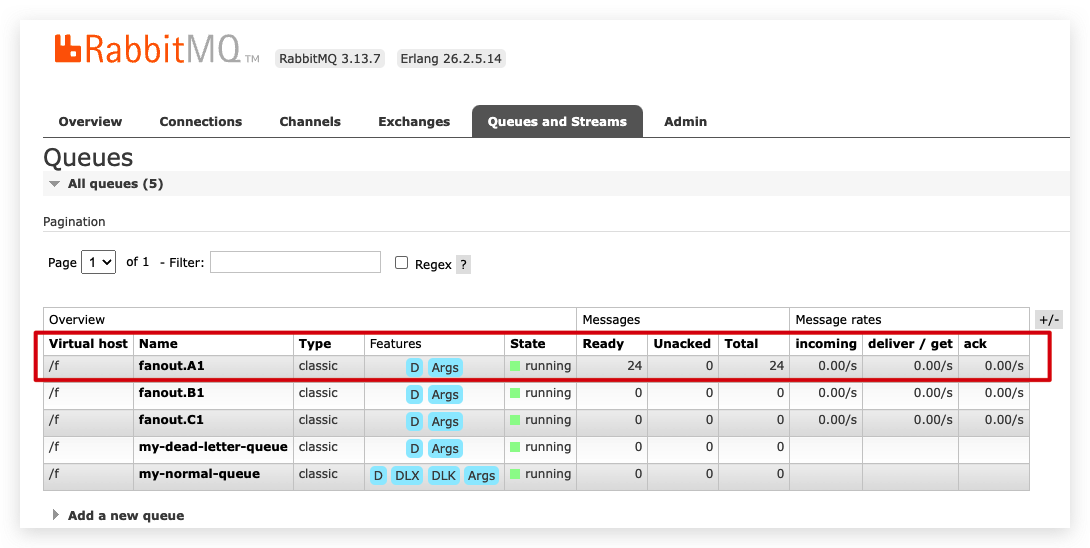This screenshot has height=548, width=1090.
Task: Sort by Ready messages column
Action: (x=603, y=344)
